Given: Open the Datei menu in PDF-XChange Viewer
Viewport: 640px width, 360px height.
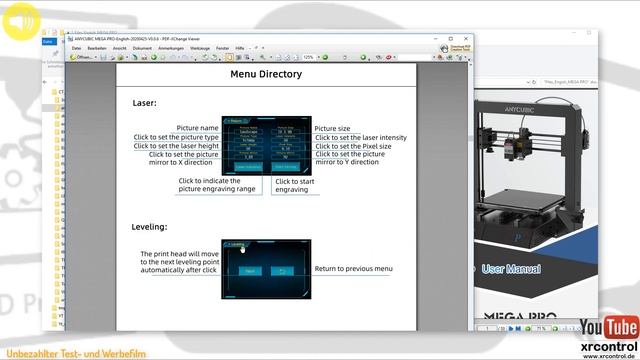Looking at the screenshot, I should pos(76,48).
